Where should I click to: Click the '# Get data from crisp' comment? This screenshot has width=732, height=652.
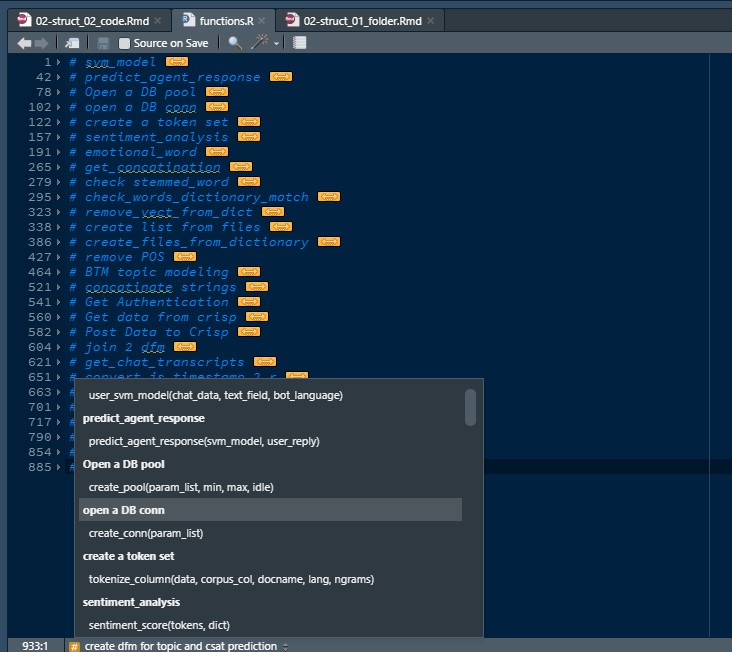click(x=153, y=317)
